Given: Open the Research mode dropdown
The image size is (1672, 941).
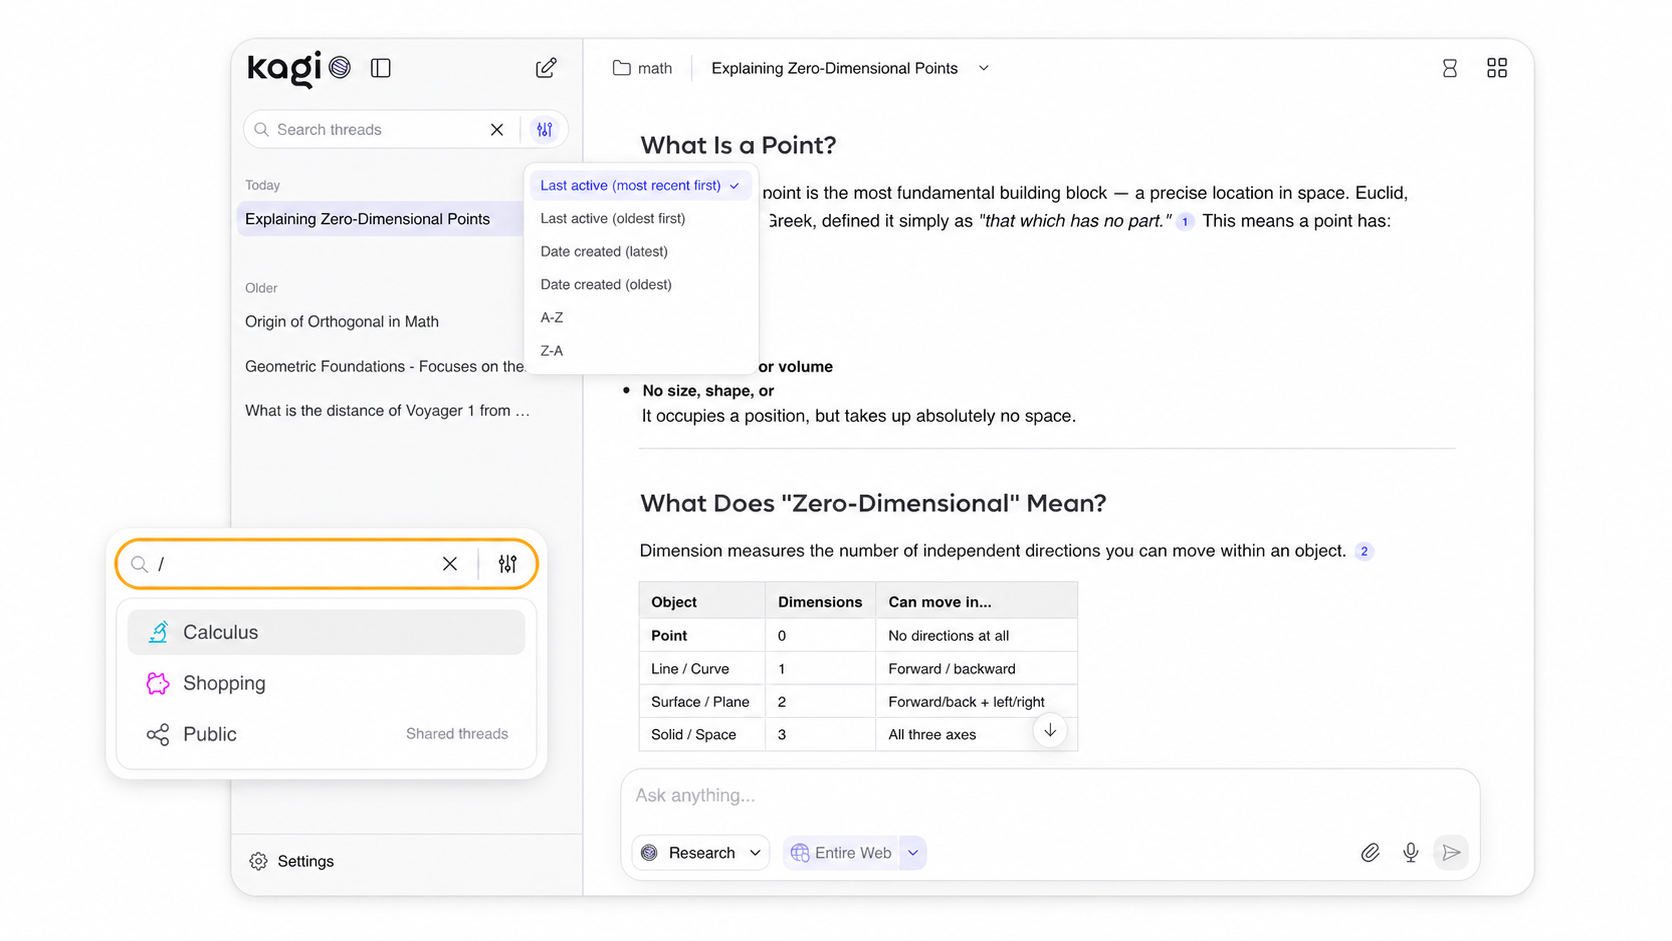Looking at the screenshot, I should (x=701, y=853).
